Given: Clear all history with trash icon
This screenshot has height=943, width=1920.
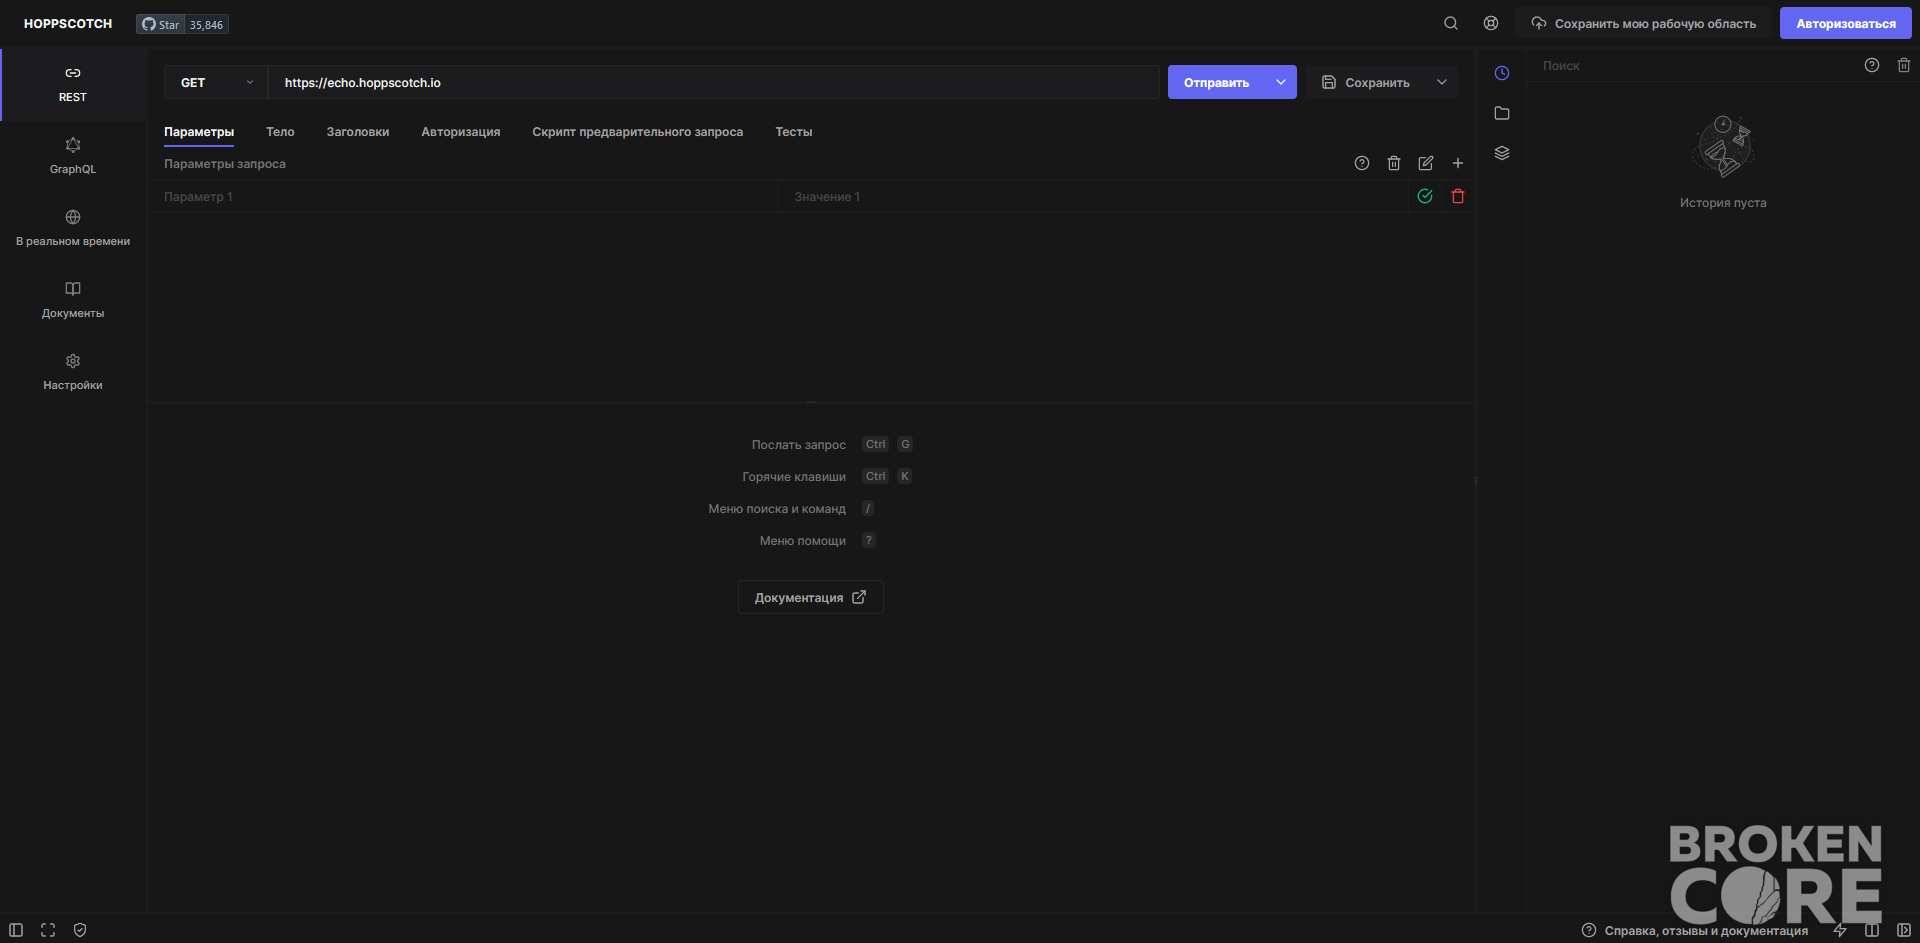Looking at the screenshot, I should [x=1903, y=65].
